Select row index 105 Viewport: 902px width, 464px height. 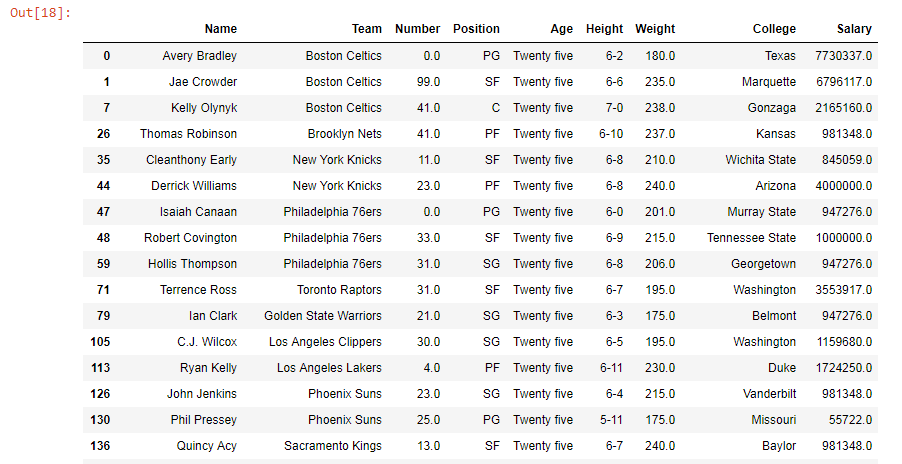click(x=101, y=342)
